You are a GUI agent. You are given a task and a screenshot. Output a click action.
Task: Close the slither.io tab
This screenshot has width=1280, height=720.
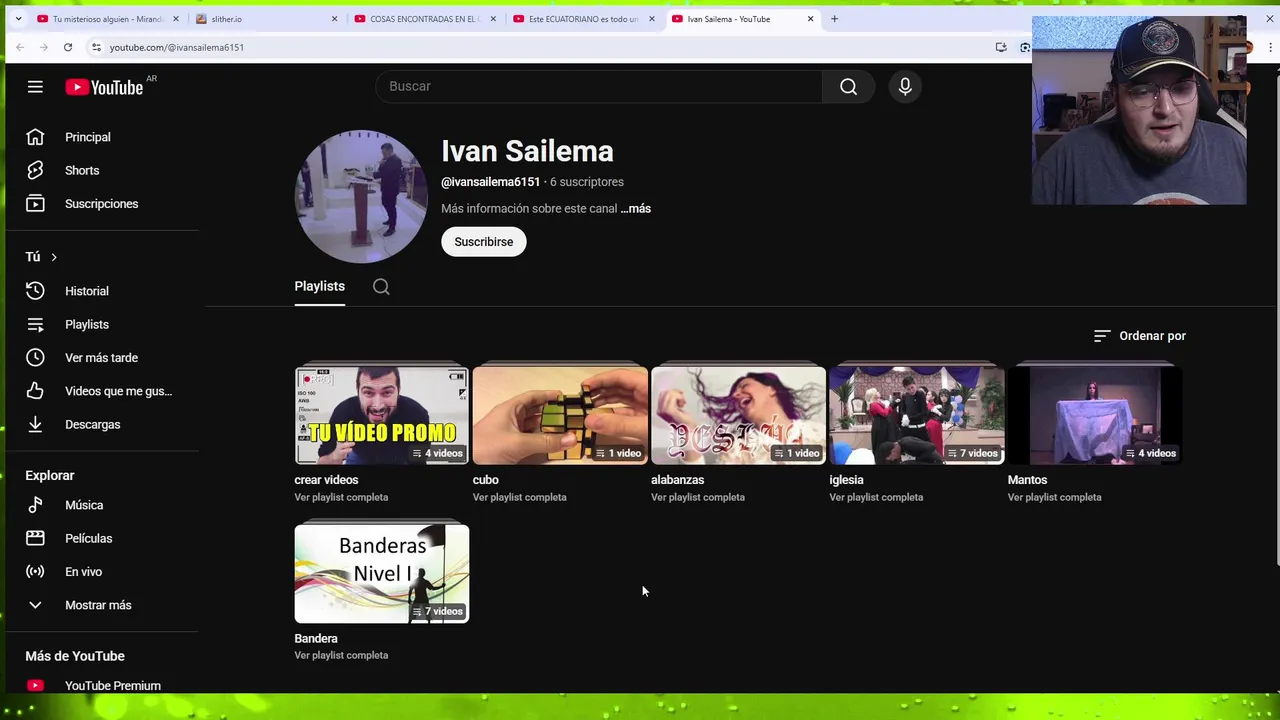click(x=334, y=19)
